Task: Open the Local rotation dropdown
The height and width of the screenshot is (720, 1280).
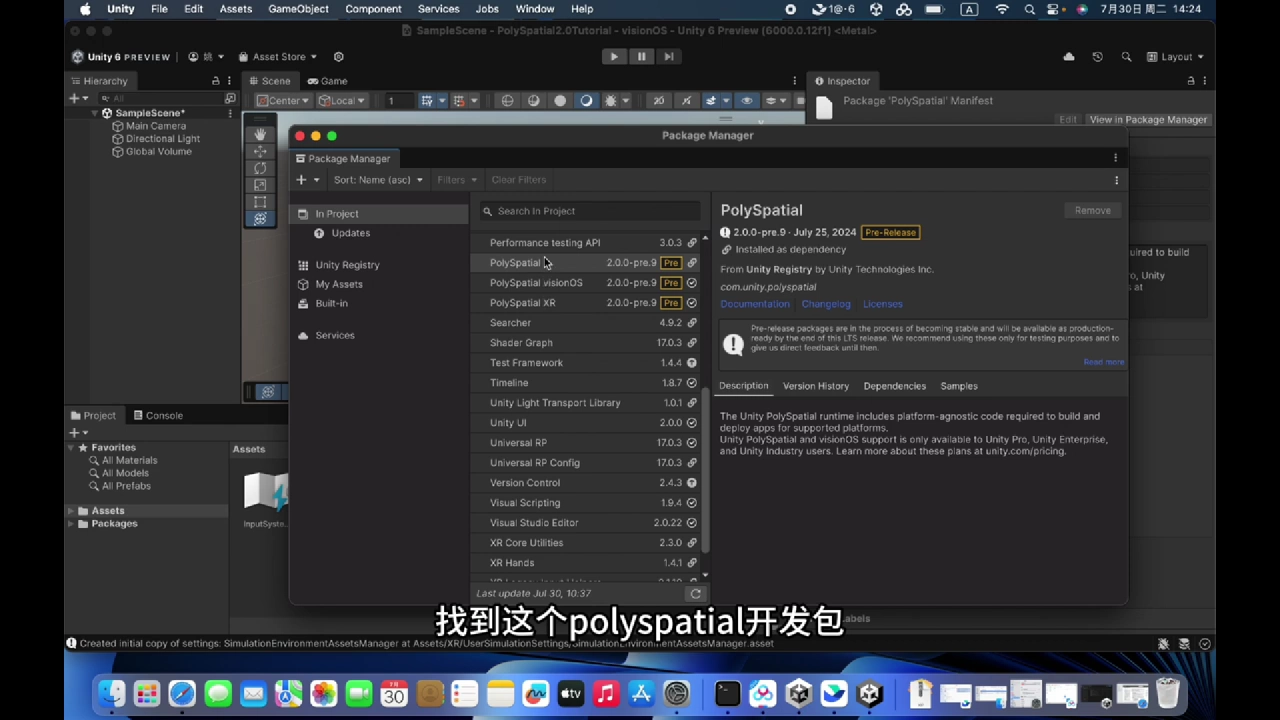Action: [x=342, y=100]
